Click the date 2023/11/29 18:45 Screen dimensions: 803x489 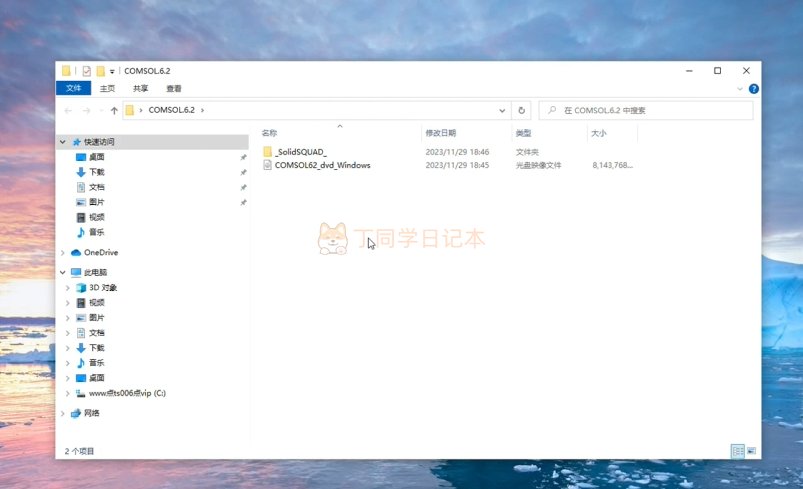(457, 165)
